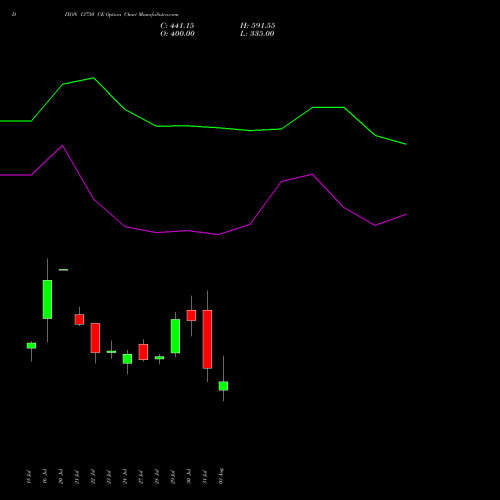The height and width of the screenshot is (500, 500).
Task: Click the '03 Aug' date label
Action: click(221, 476)
